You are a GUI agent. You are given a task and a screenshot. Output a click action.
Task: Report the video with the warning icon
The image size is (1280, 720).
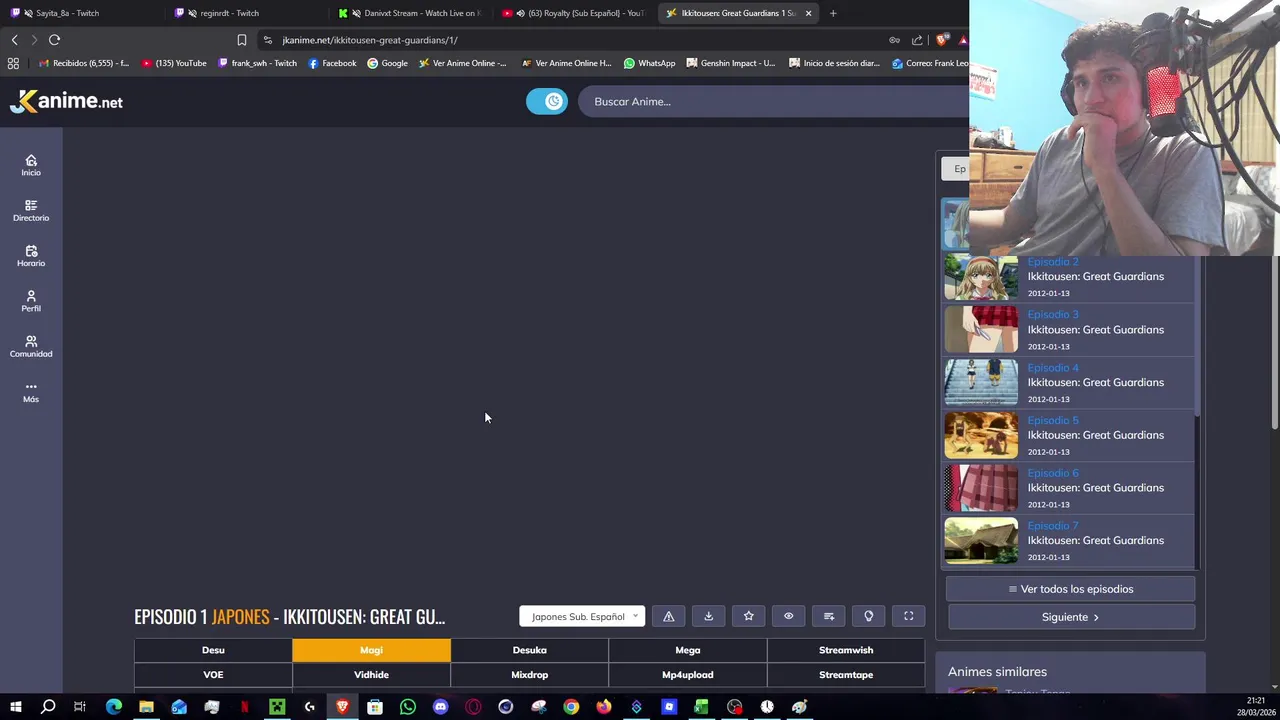coord(669,616)
